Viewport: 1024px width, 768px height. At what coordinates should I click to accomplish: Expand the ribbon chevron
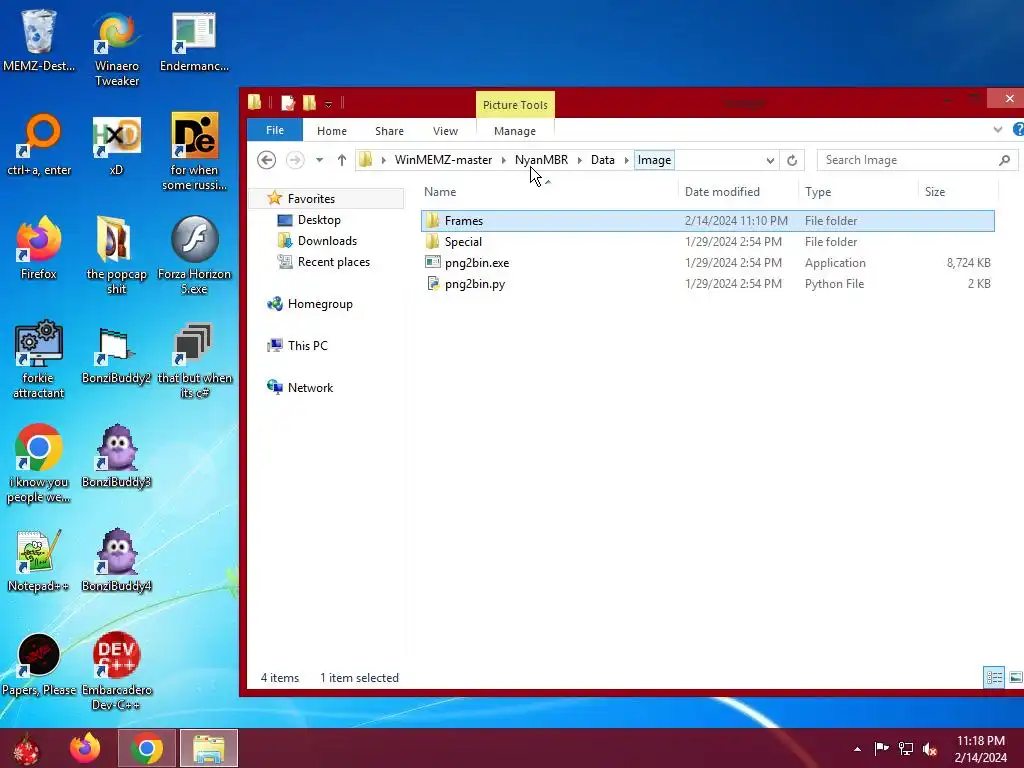point(998,129)
